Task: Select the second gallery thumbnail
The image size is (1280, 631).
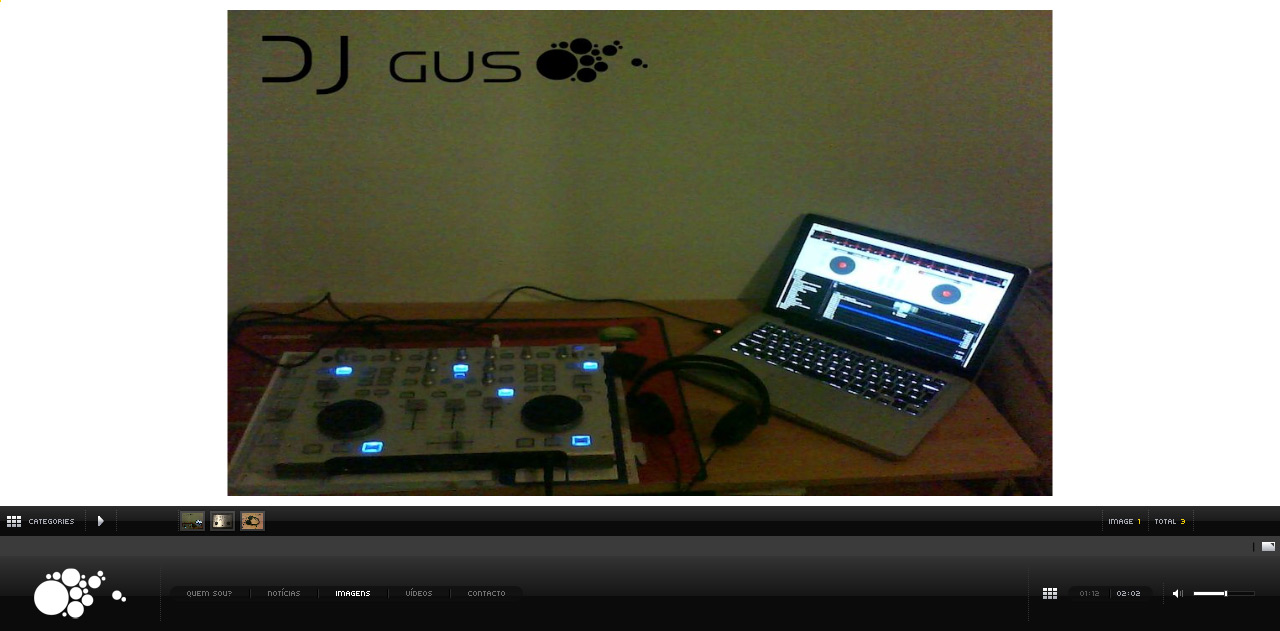Action: 222,521
